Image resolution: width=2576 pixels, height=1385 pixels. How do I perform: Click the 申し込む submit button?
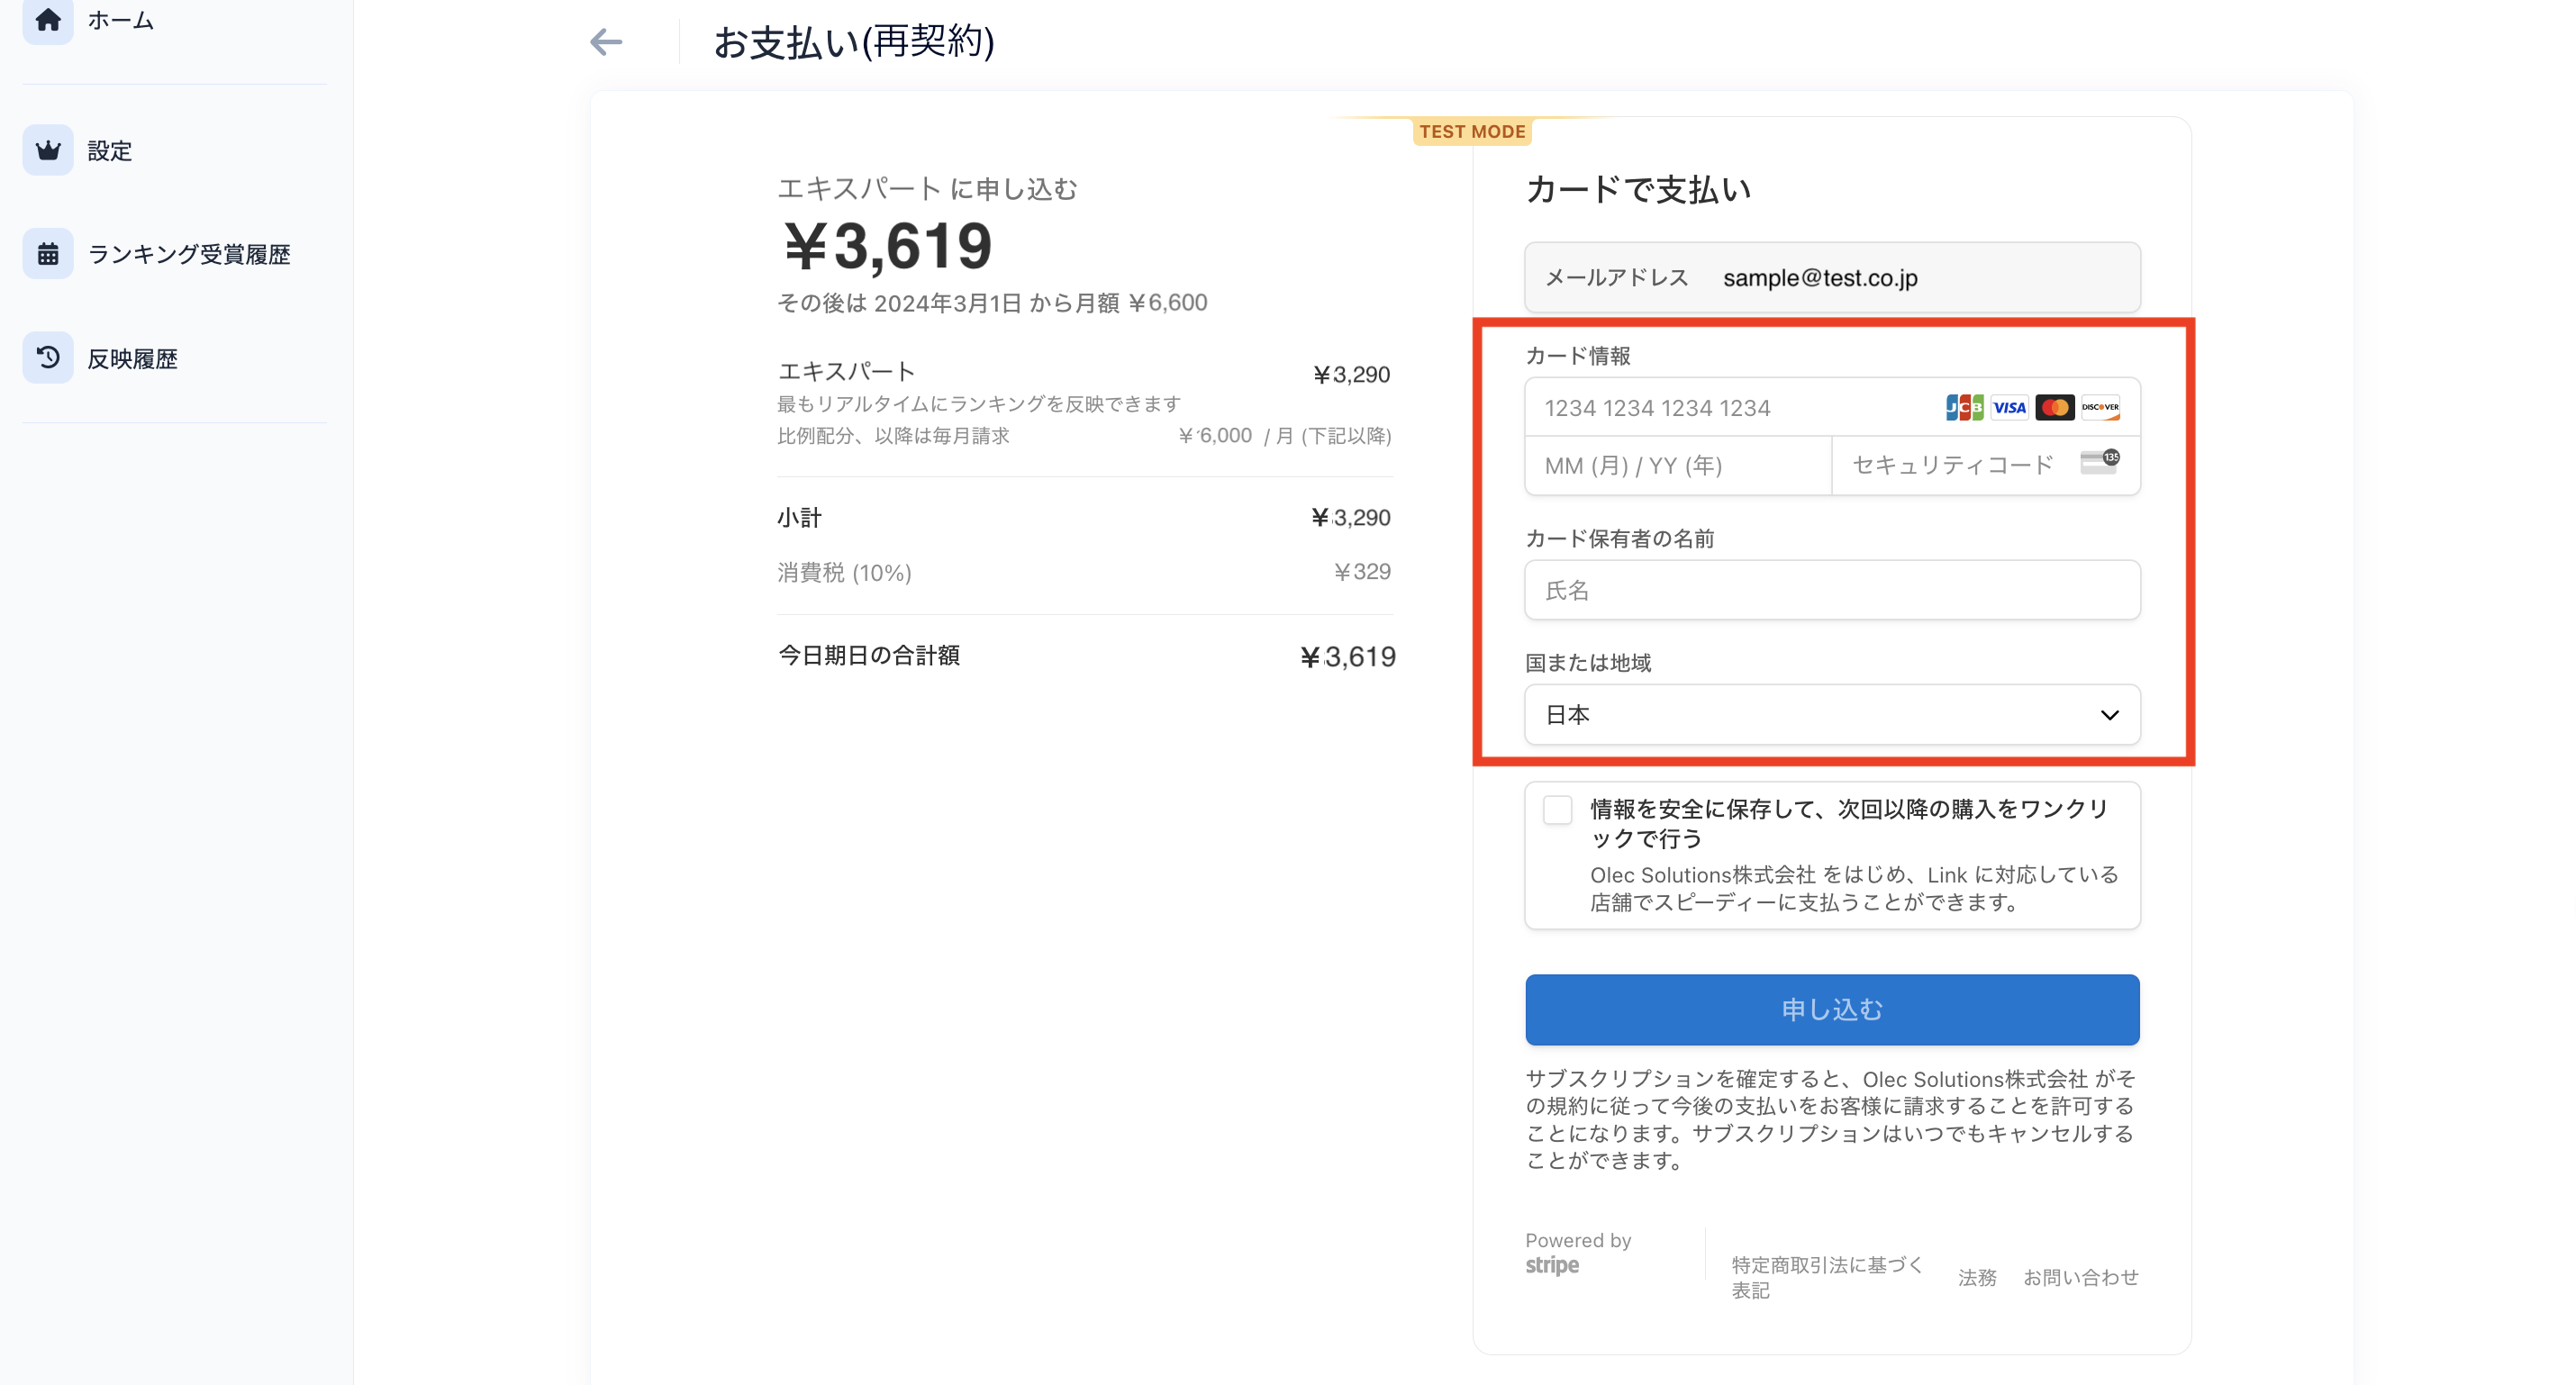(1832, 1009)
